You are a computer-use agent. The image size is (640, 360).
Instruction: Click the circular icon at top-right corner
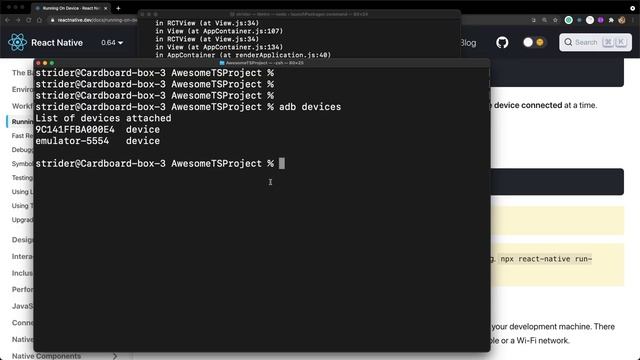(x=633, y=8)
